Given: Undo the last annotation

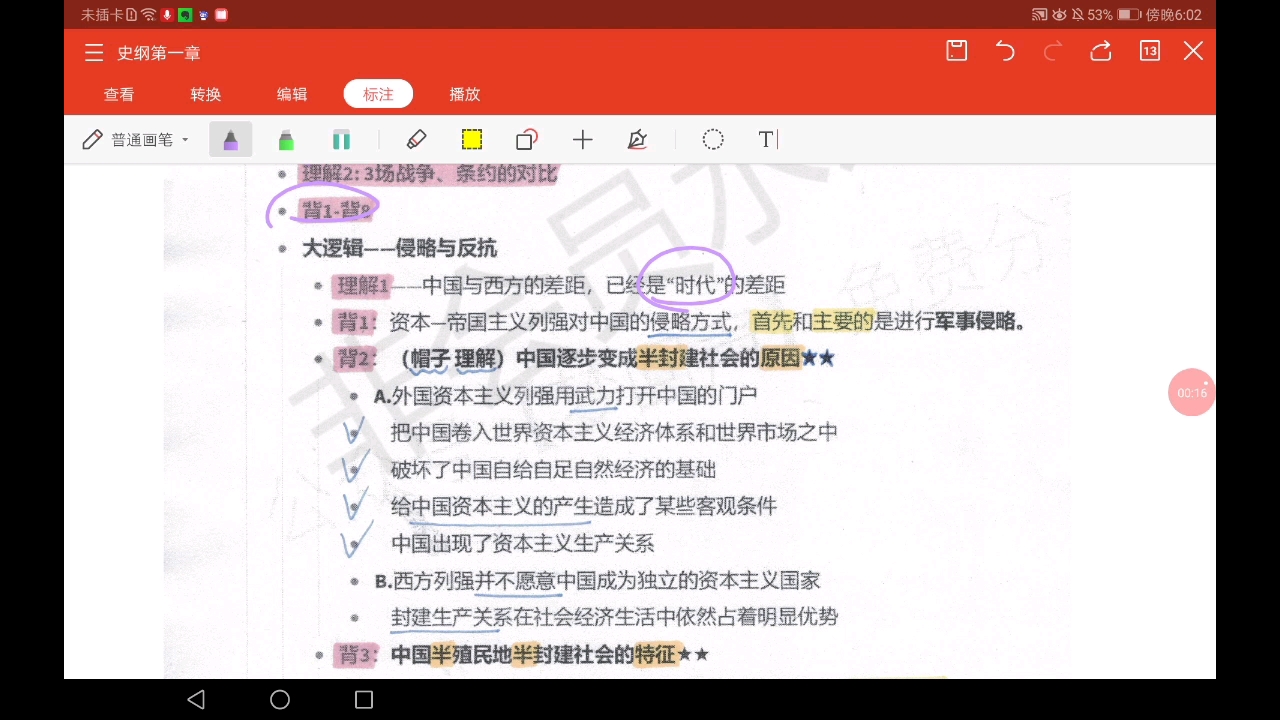Looking at the screenshot, I should coord(1005,51).
